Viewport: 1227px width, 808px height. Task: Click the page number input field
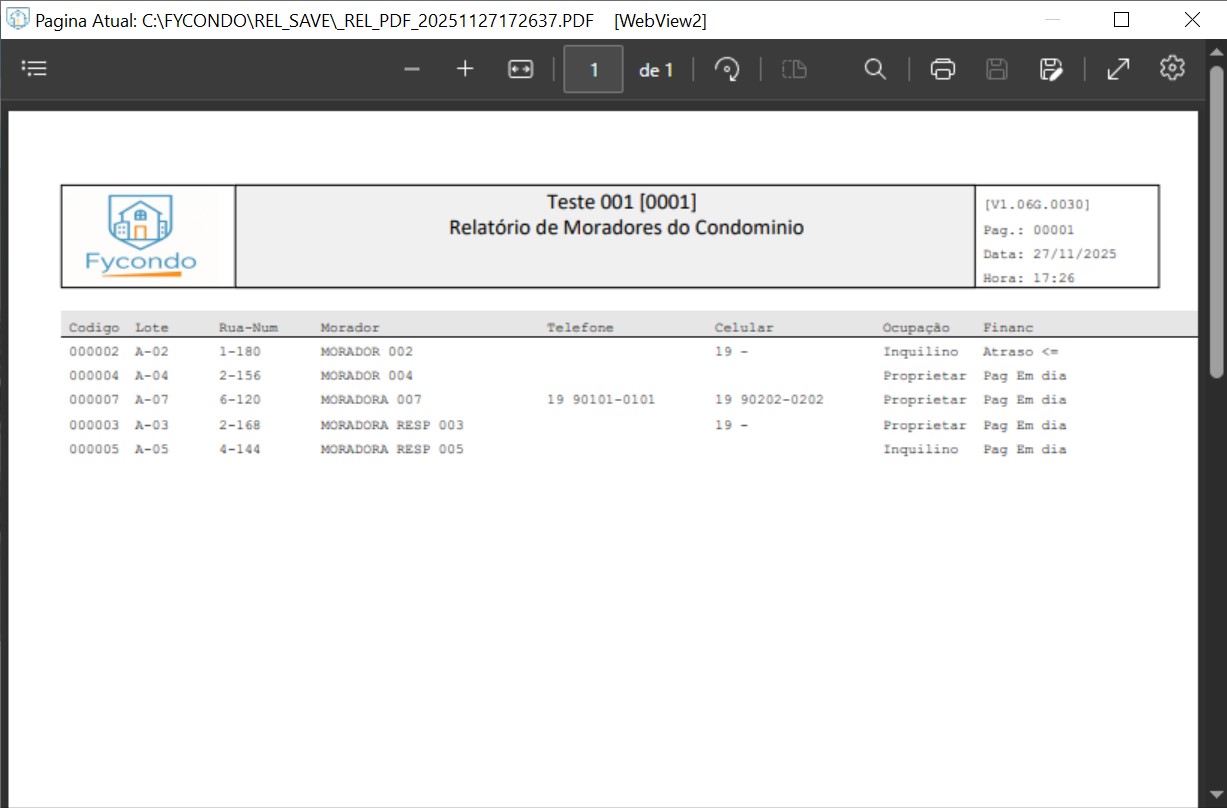click(593, 69)
